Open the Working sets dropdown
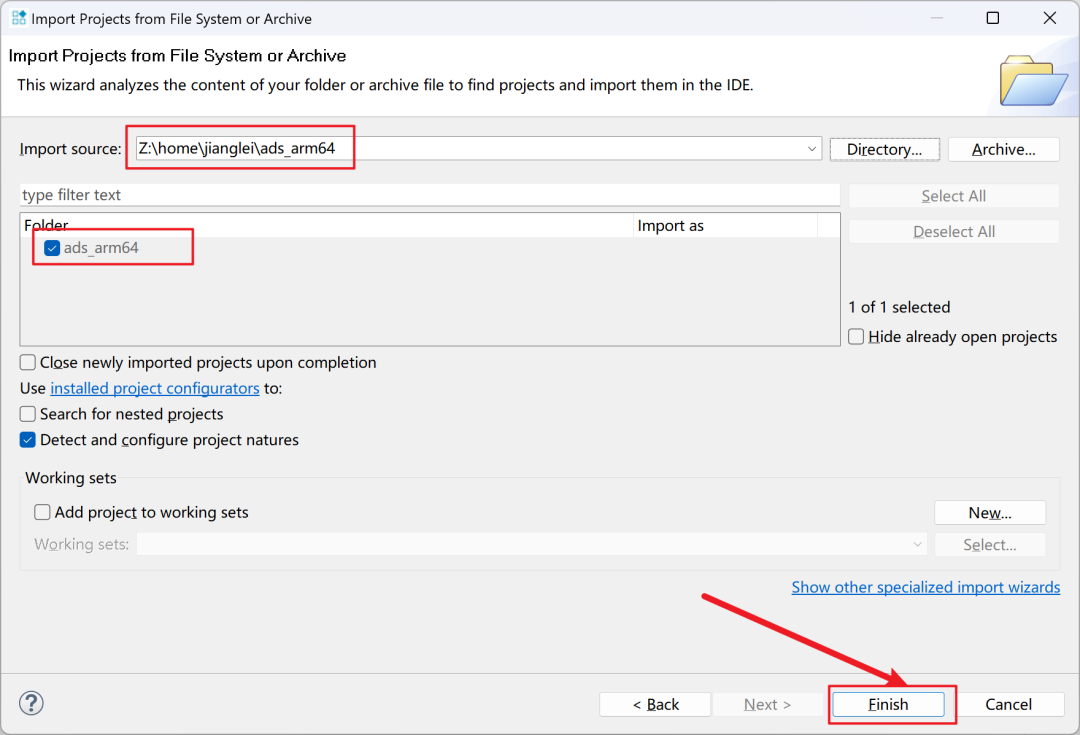Image resolution: width=1080 pixels, height=735 pixels. coord(917,544)
